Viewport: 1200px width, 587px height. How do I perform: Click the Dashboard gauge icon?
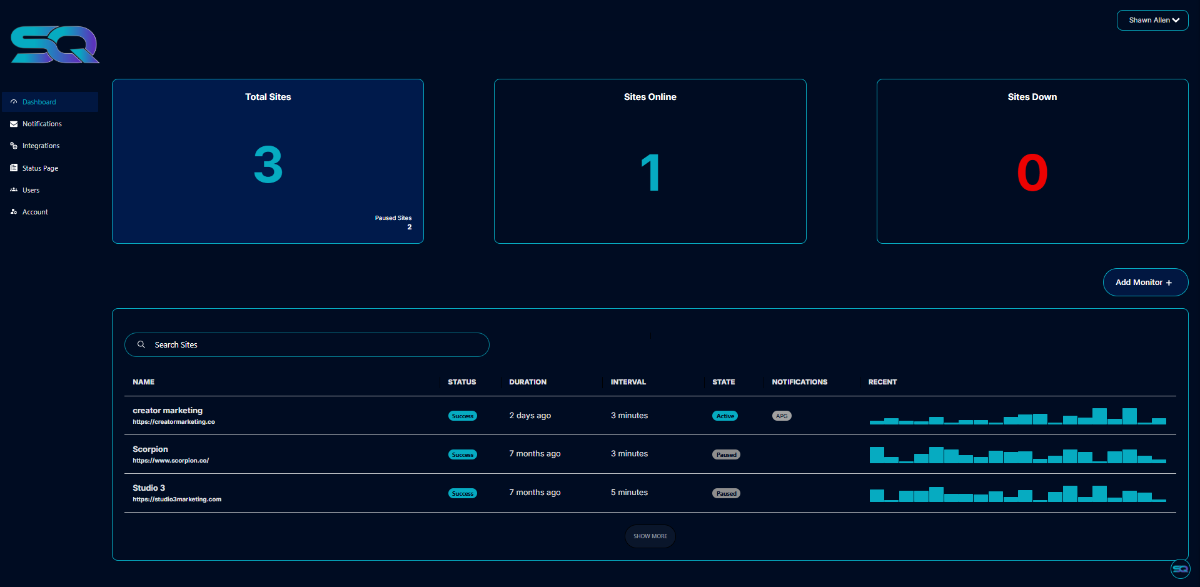pyautogui.click(x=13, y=102)
